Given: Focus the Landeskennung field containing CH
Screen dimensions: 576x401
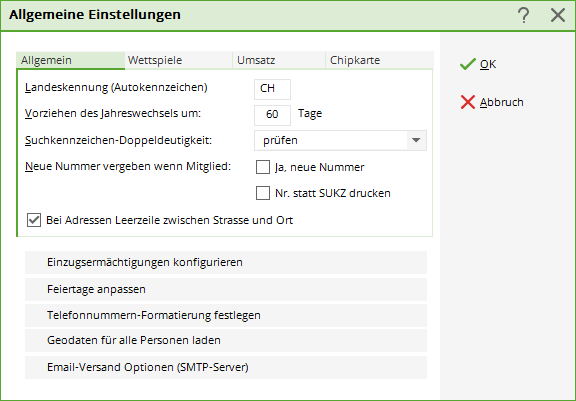Looking at the screenshot, I should coord(272,89).
